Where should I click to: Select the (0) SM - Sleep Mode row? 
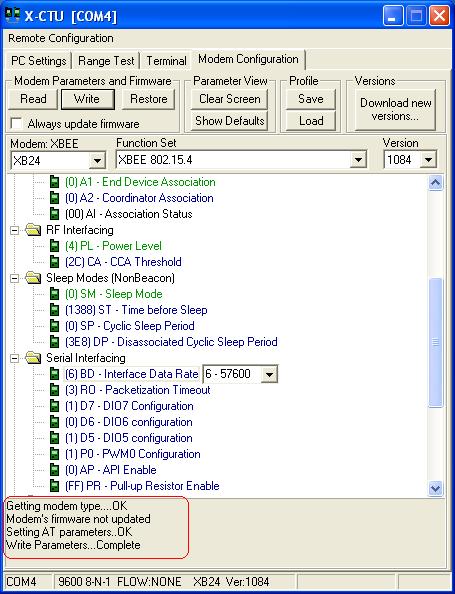pos(114,294)
